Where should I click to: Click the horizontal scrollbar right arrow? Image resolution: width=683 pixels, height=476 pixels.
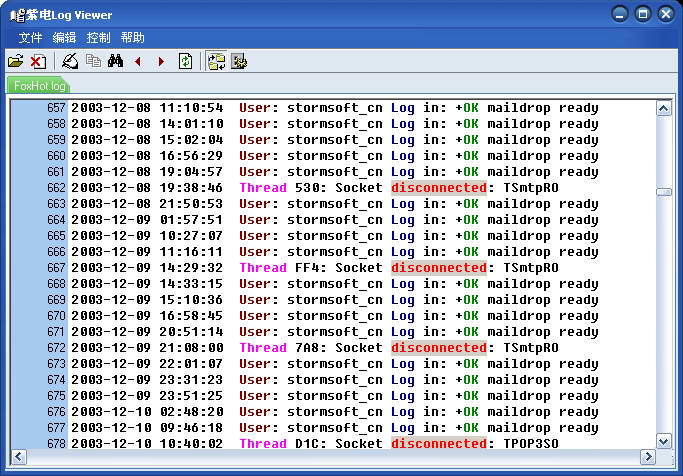[648, 457]
